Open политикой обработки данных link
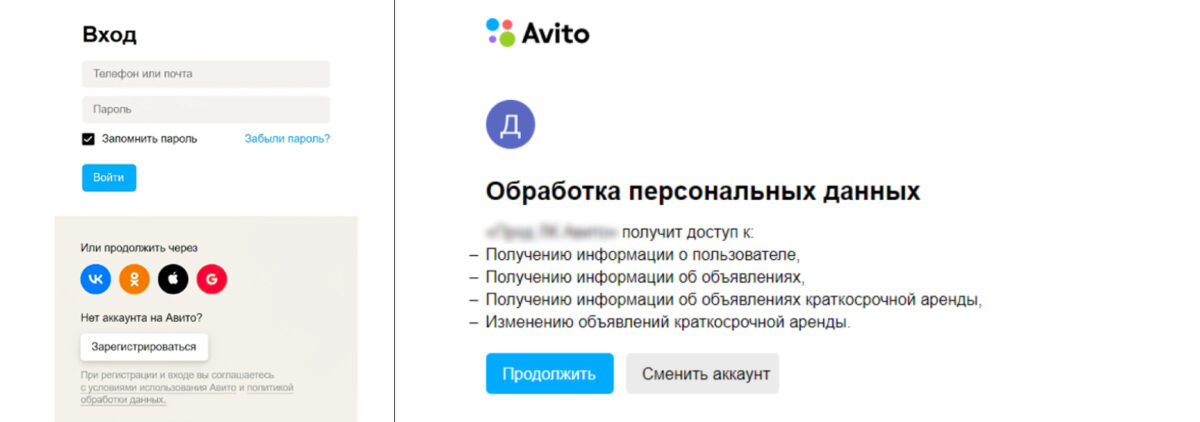 187,393
